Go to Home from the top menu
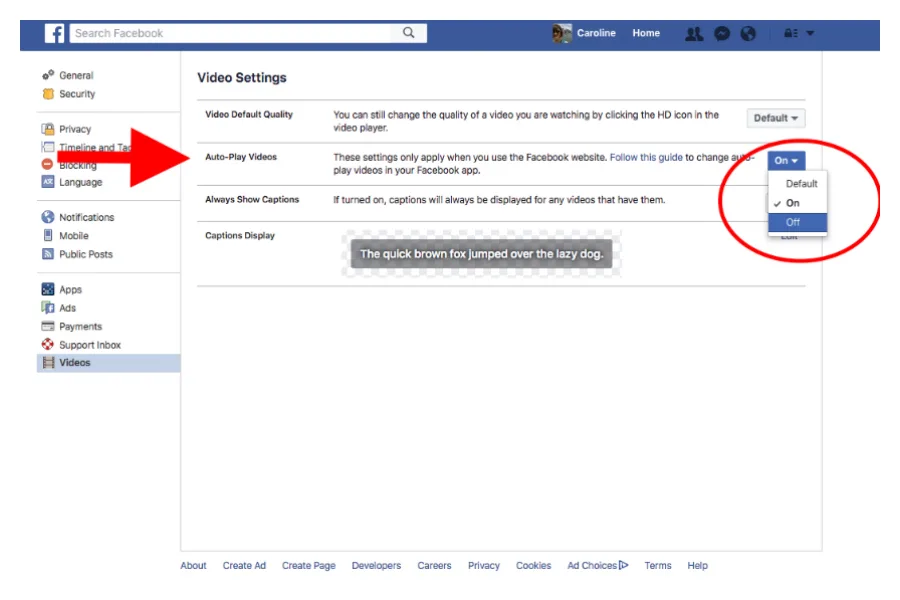The image size is (900, 600). pos(645,32)
